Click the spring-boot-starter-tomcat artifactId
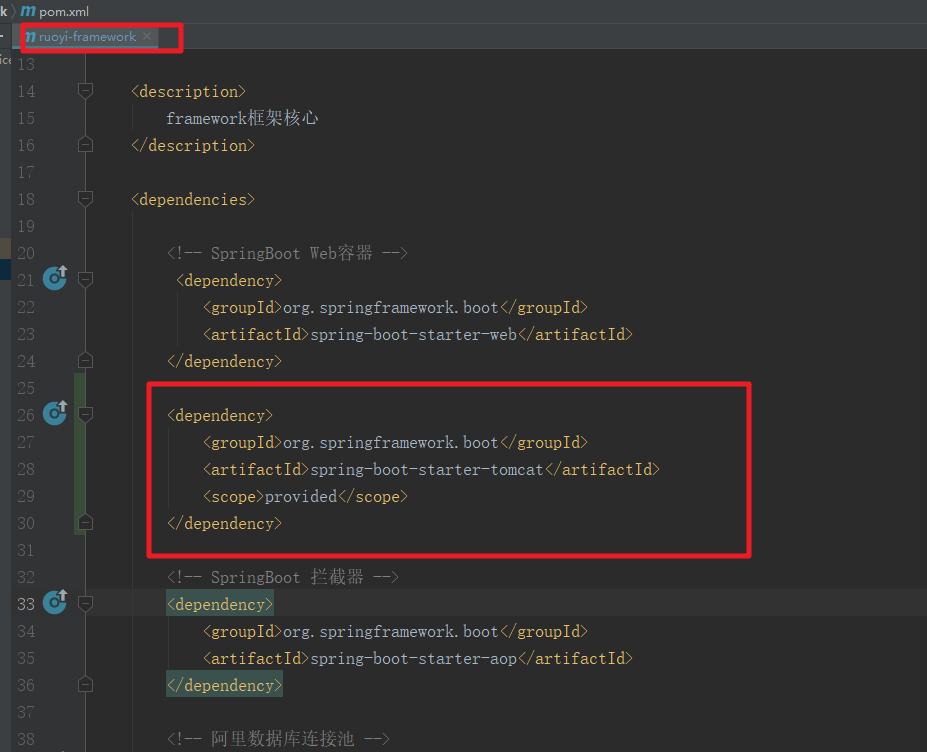This screenshot has width=927, height=752. pos(432,469)
